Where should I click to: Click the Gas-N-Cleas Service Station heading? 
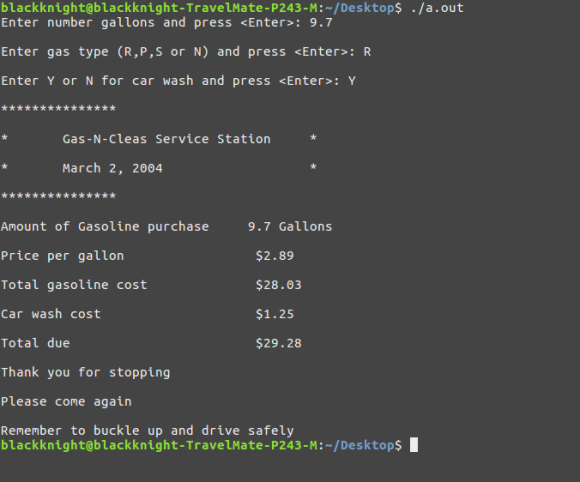click(x=166, y=139)
